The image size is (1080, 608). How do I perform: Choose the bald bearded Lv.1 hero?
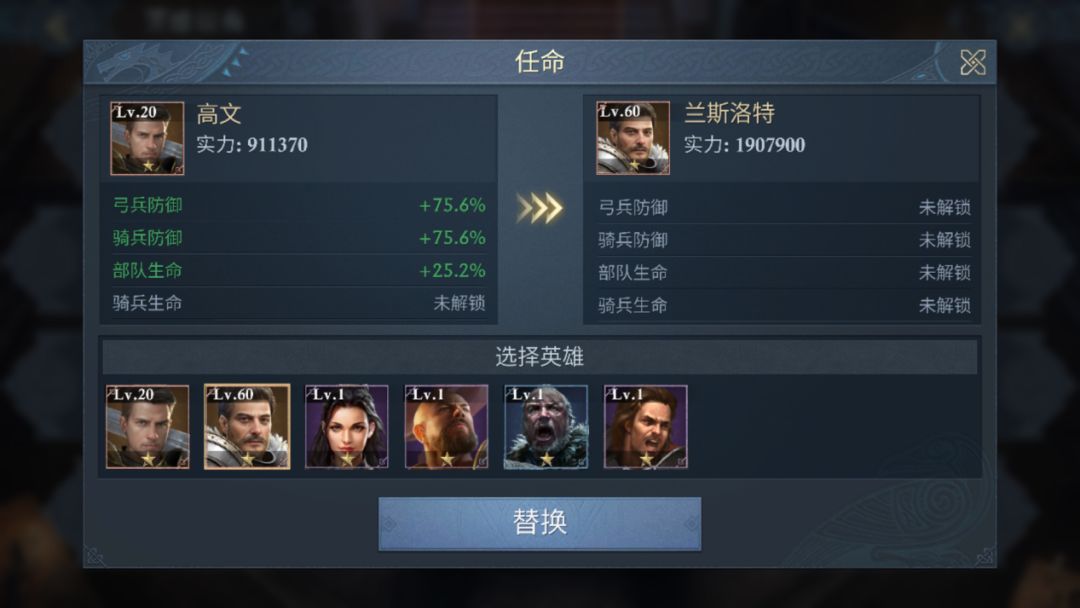click(x=446, y=427)
